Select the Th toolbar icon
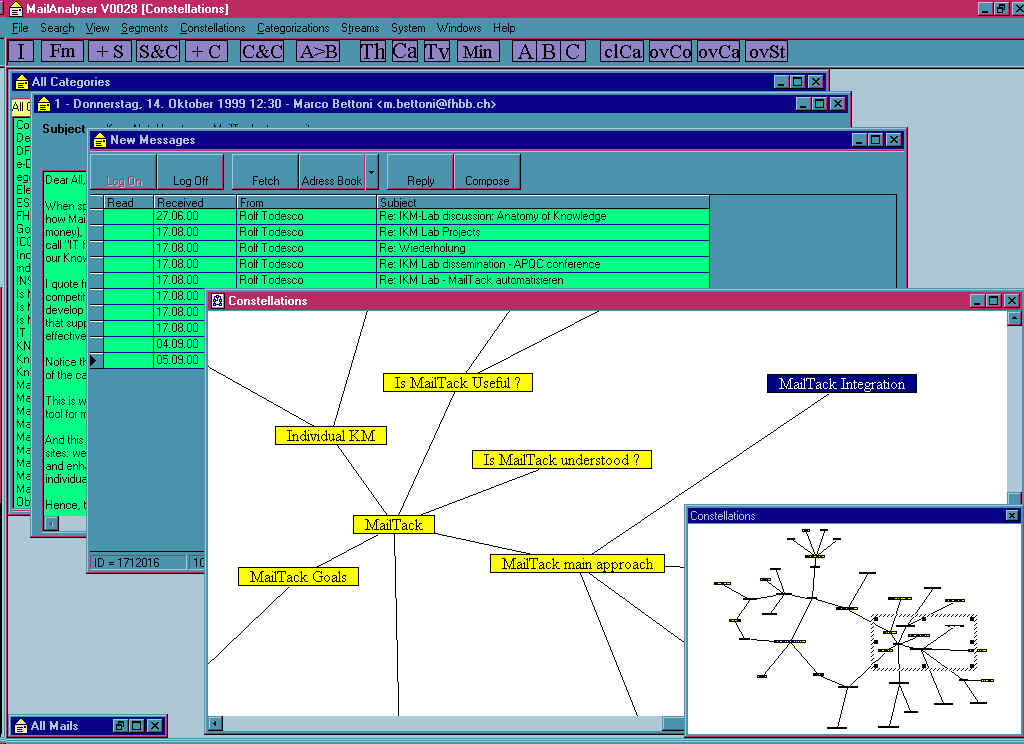This screenshot has height=744, width=1024. coord(372,52)
